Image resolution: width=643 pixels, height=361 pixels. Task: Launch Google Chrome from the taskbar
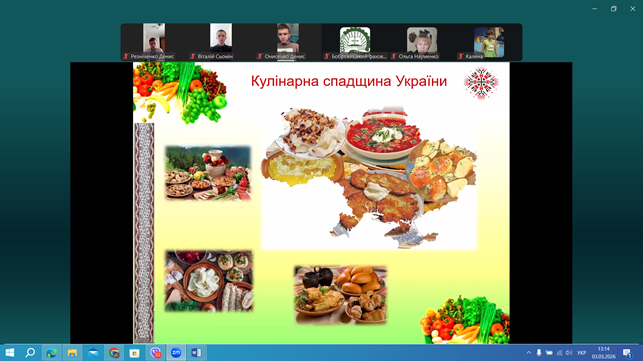tap(114, 352)
